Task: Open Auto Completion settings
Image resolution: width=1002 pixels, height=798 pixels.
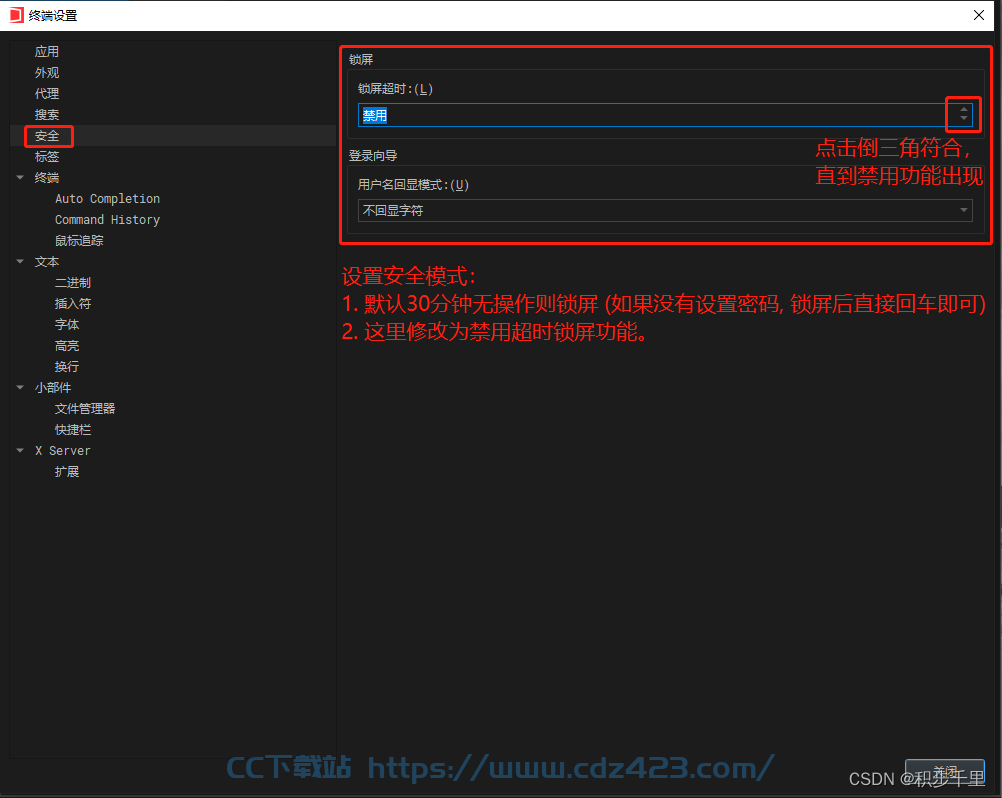Action: 107,199
